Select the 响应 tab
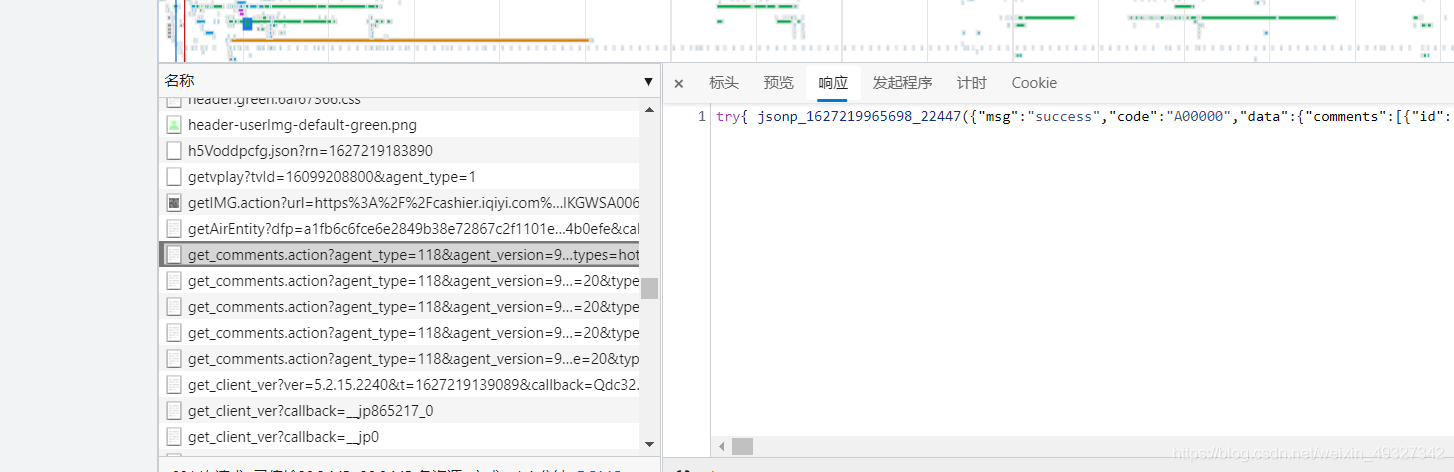1454x472 pixels. point(833,83)
